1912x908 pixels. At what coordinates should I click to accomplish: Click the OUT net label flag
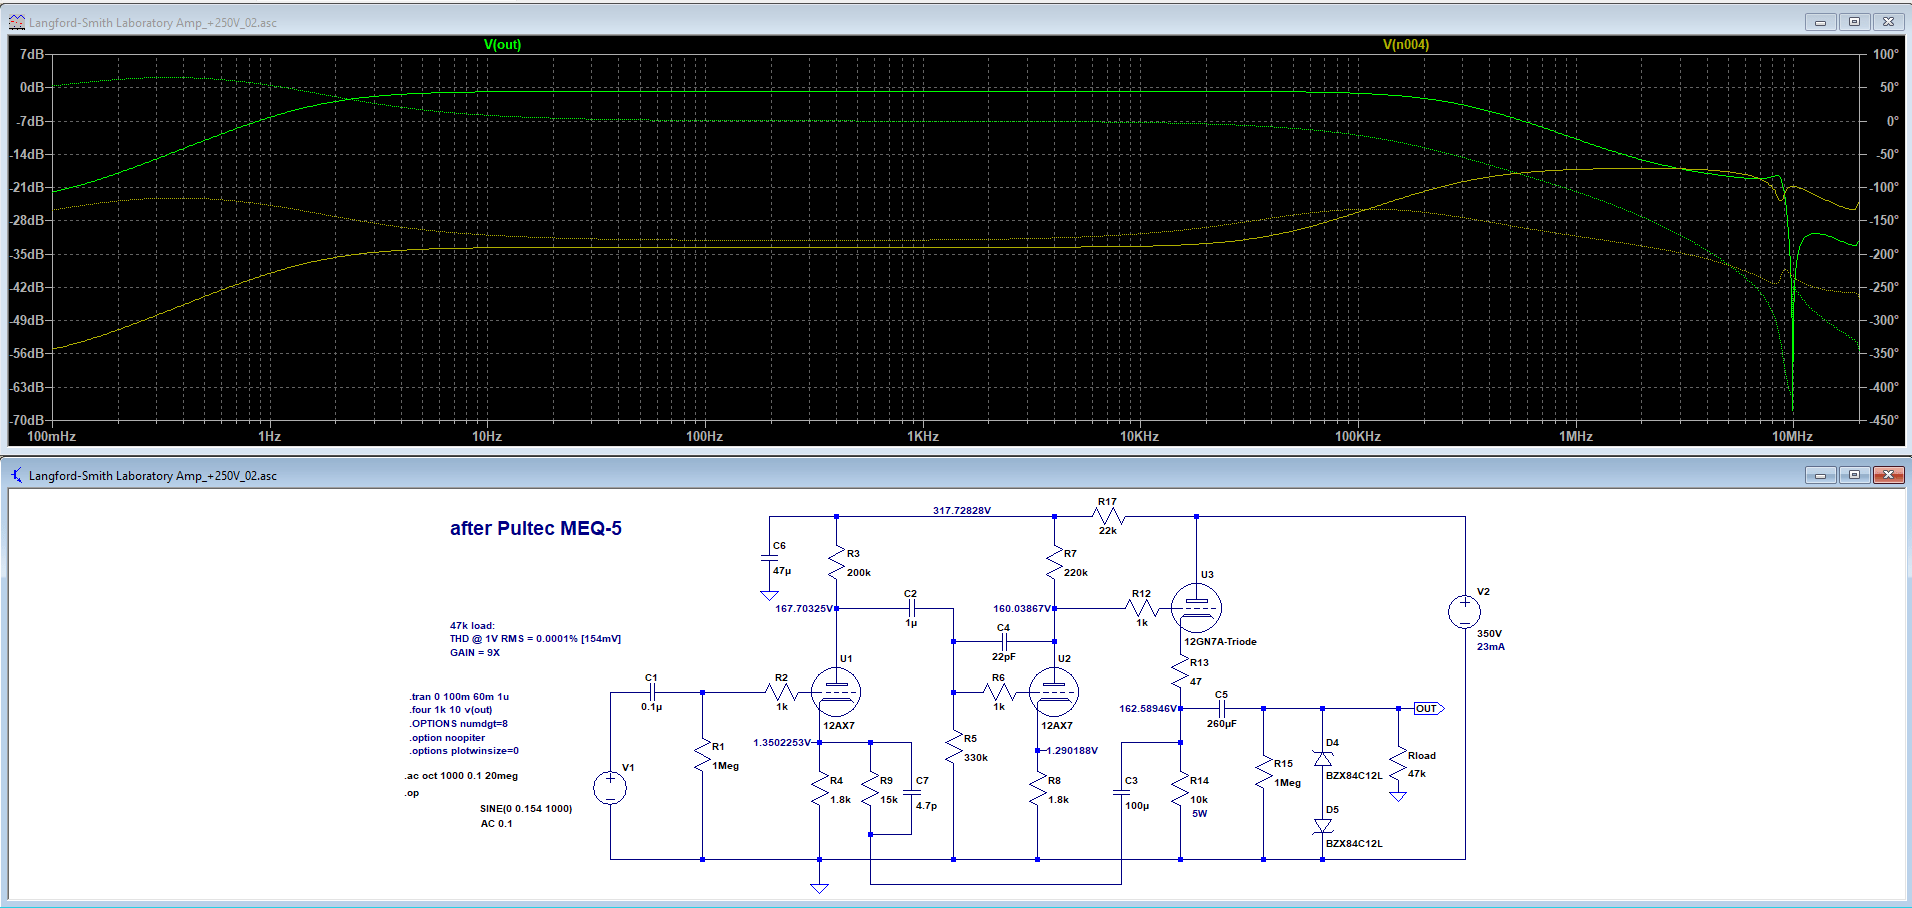[x=1428, y=709]
